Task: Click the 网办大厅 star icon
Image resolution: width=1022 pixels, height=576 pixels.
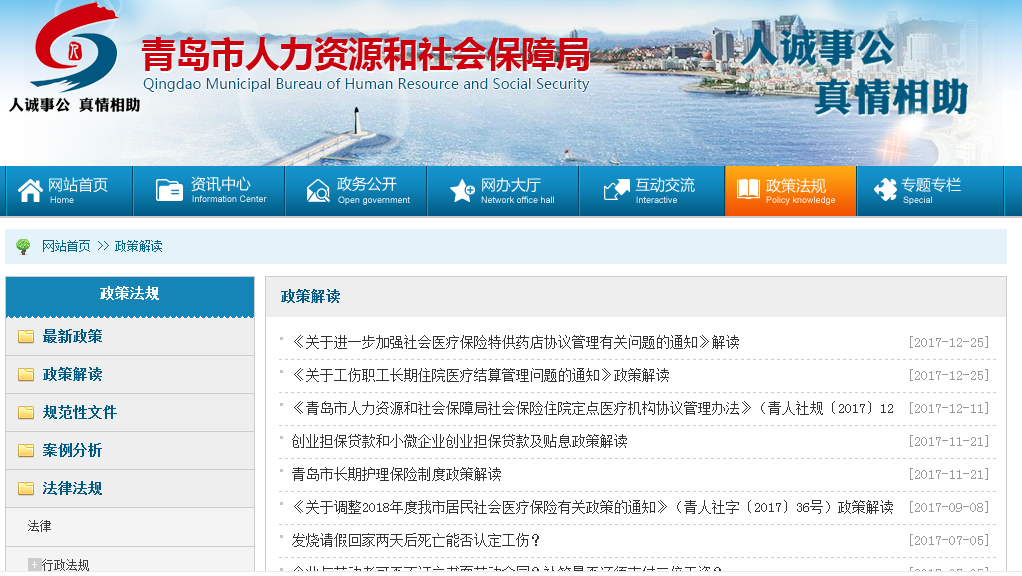Action: coord(462,191)
